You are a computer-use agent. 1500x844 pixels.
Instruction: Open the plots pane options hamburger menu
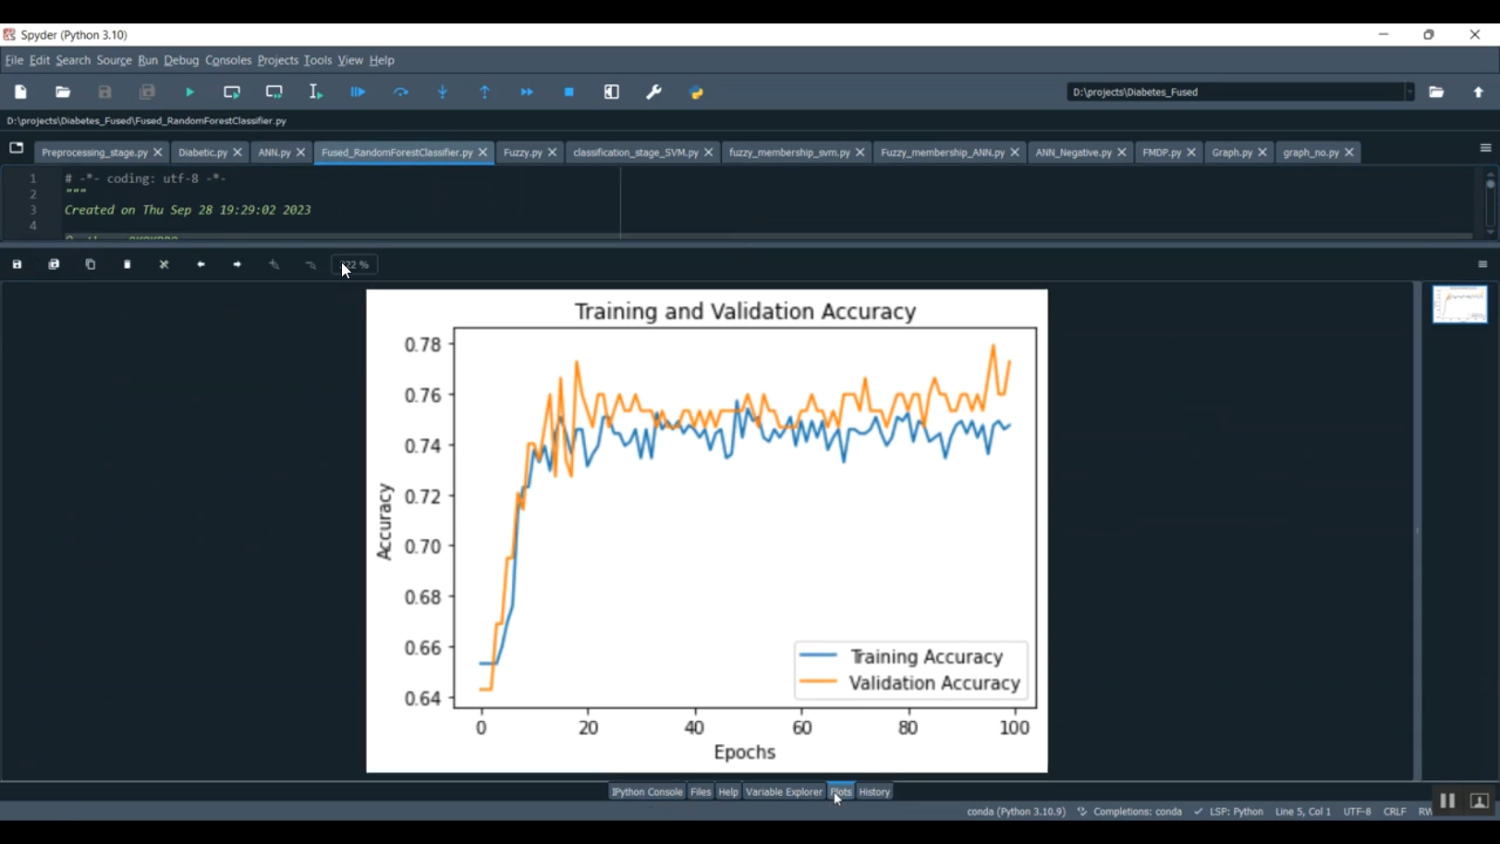(1482, 265)
